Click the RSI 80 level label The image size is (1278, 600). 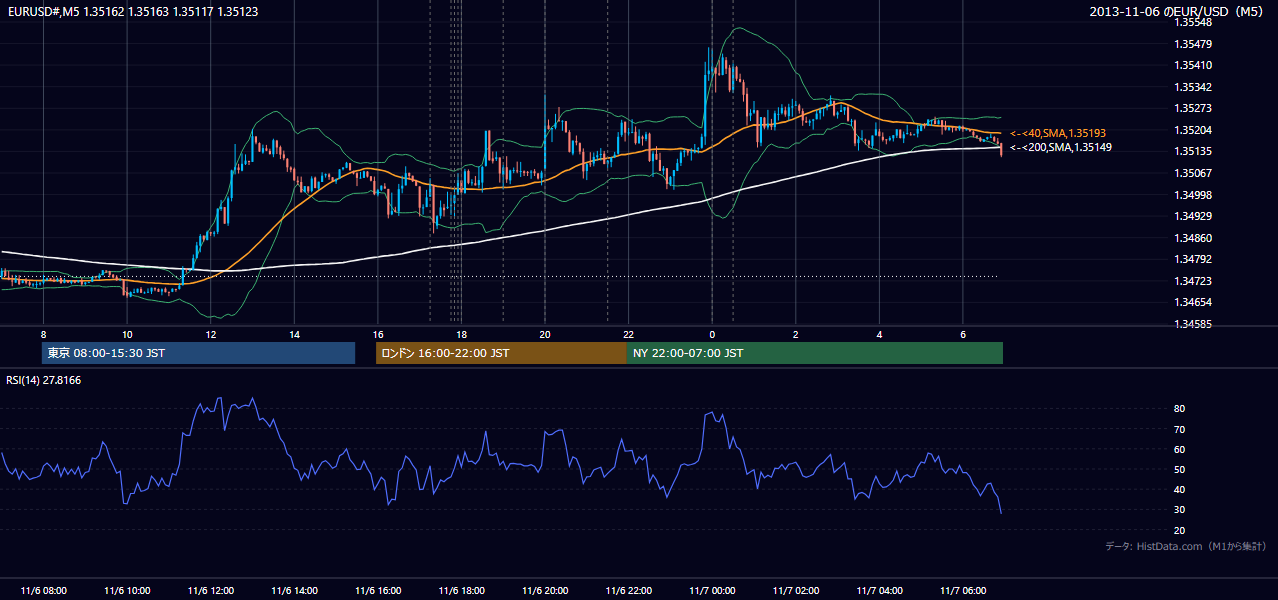pyautogui.click(x=1180, y=409)
